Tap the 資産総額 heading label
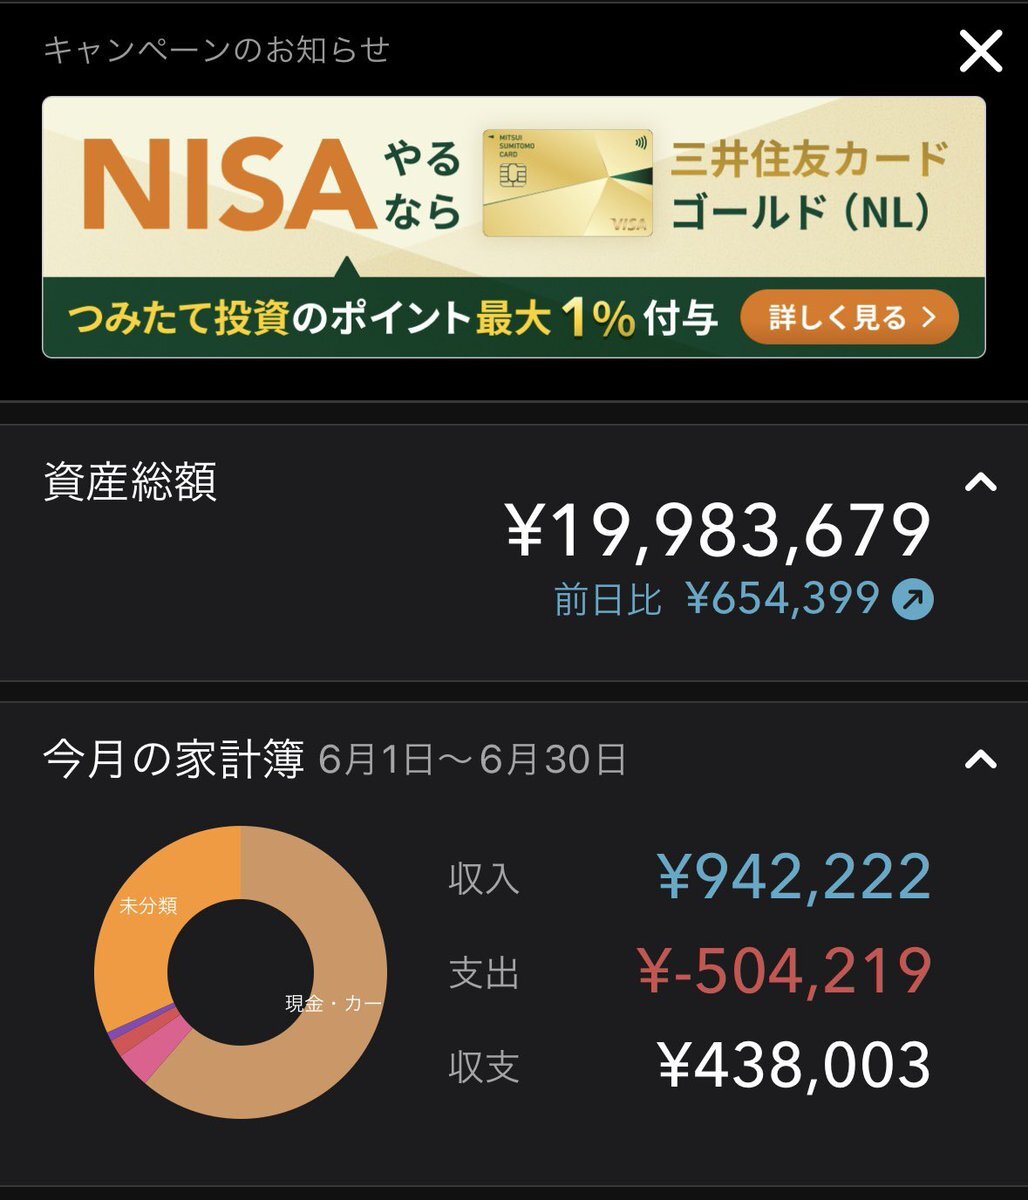 point(130,482)
